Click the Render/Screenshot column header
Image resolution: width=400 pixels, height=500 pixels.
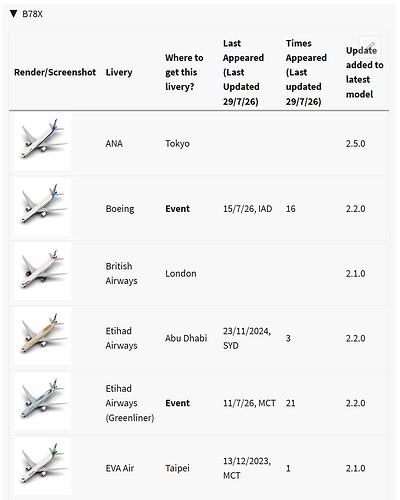pos(55,72)
